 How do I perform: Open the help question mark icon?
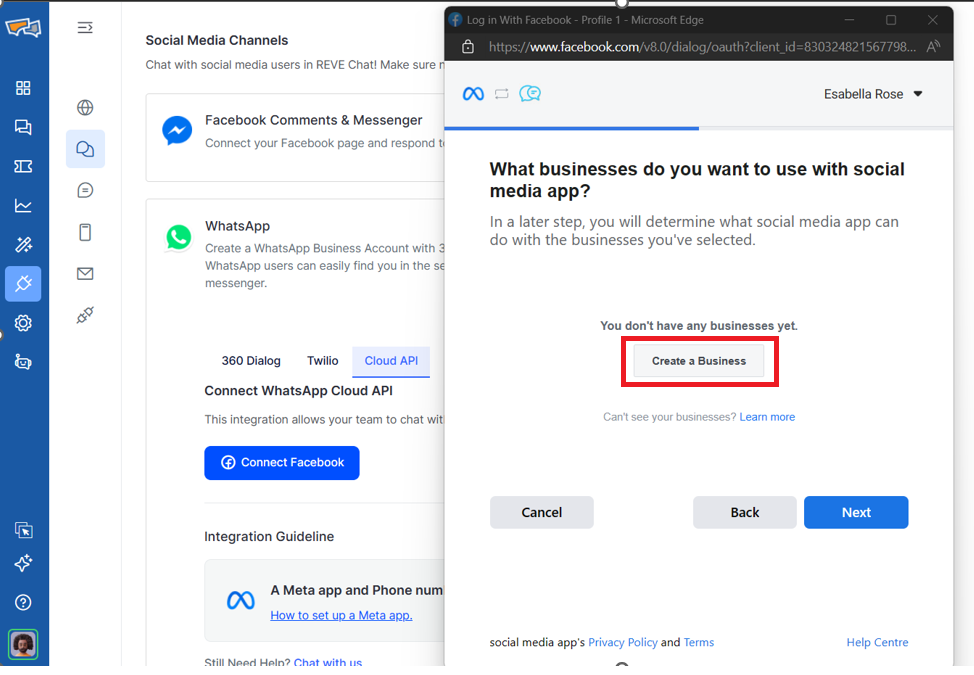tap(23, 602)
